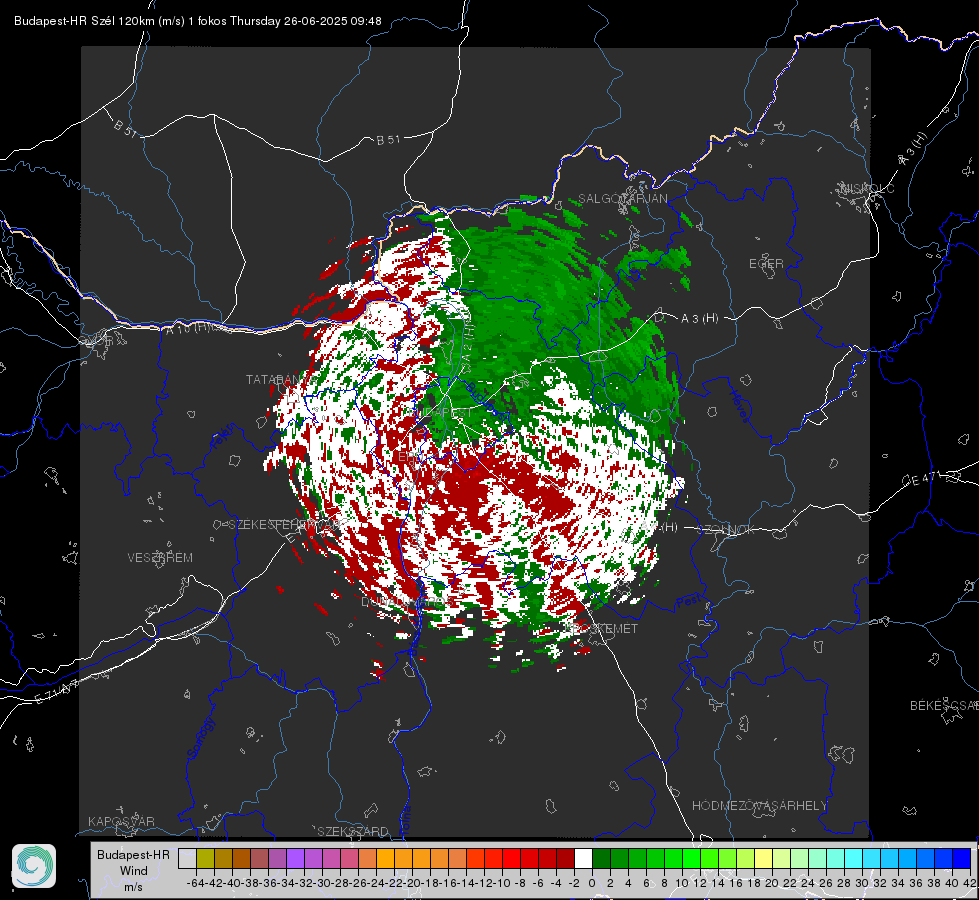Select the KECSKEMÉT city label

(603, 629)
